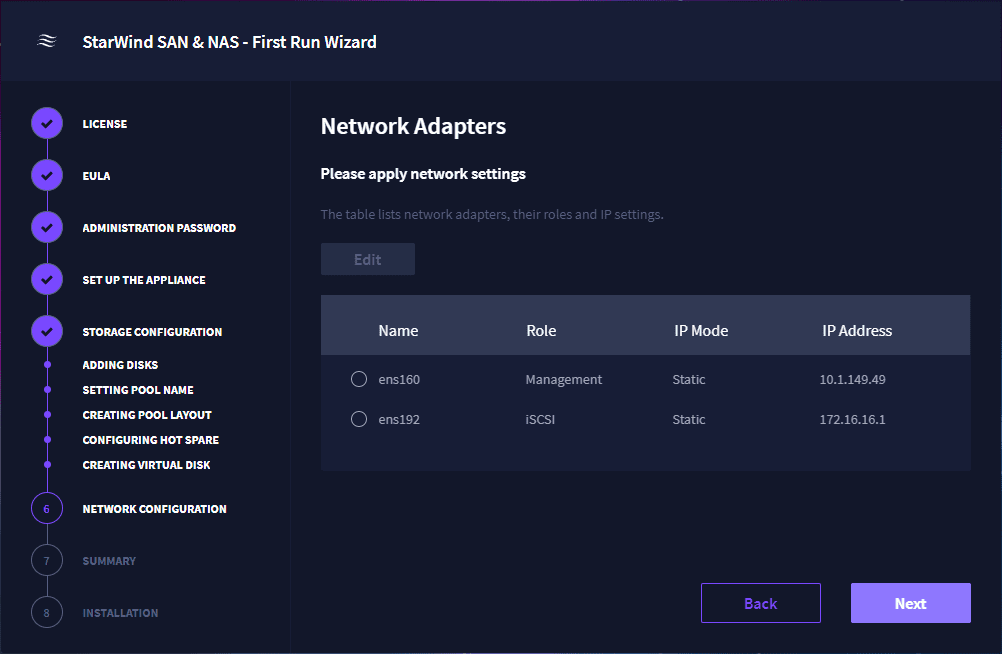The width and height of the screenshot is (1002, 654).
Task: Click the IP Address column header
Action: click(857, 331)
